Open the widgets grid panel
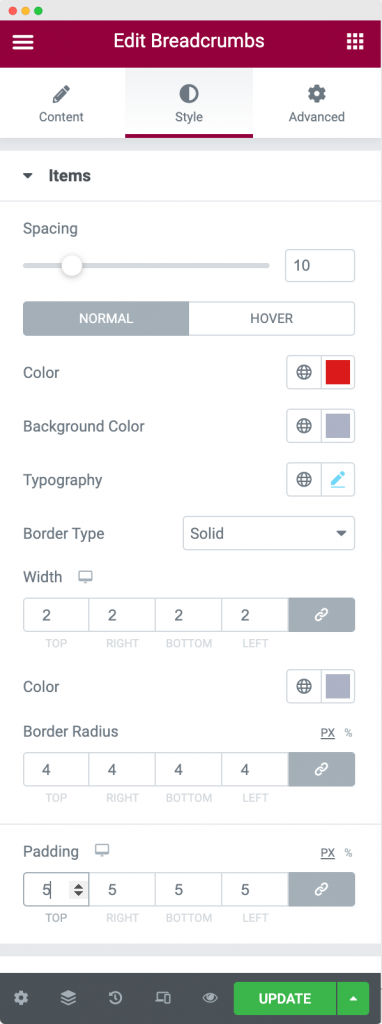 (x=355, y=42)
